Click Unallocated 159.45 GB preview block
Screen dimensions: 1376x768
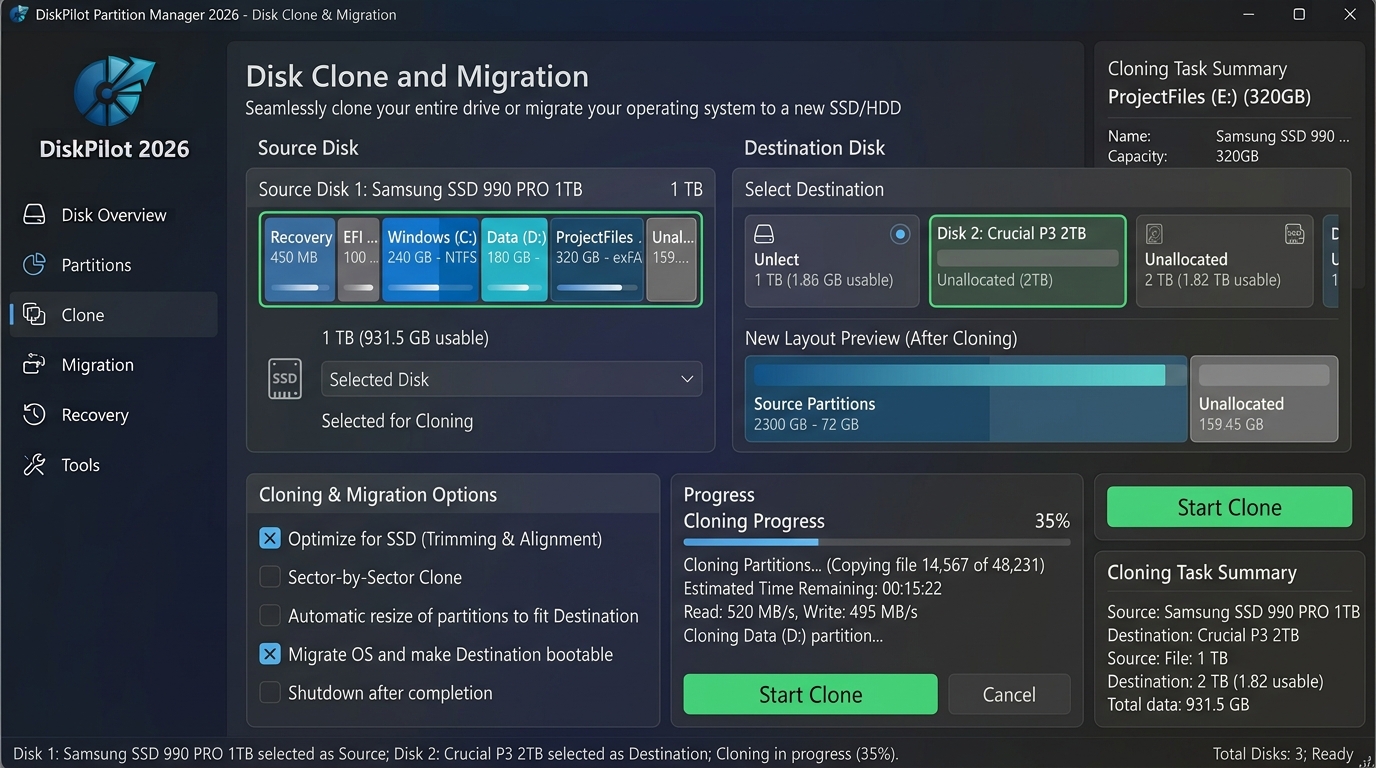[x=1264, y=398]
